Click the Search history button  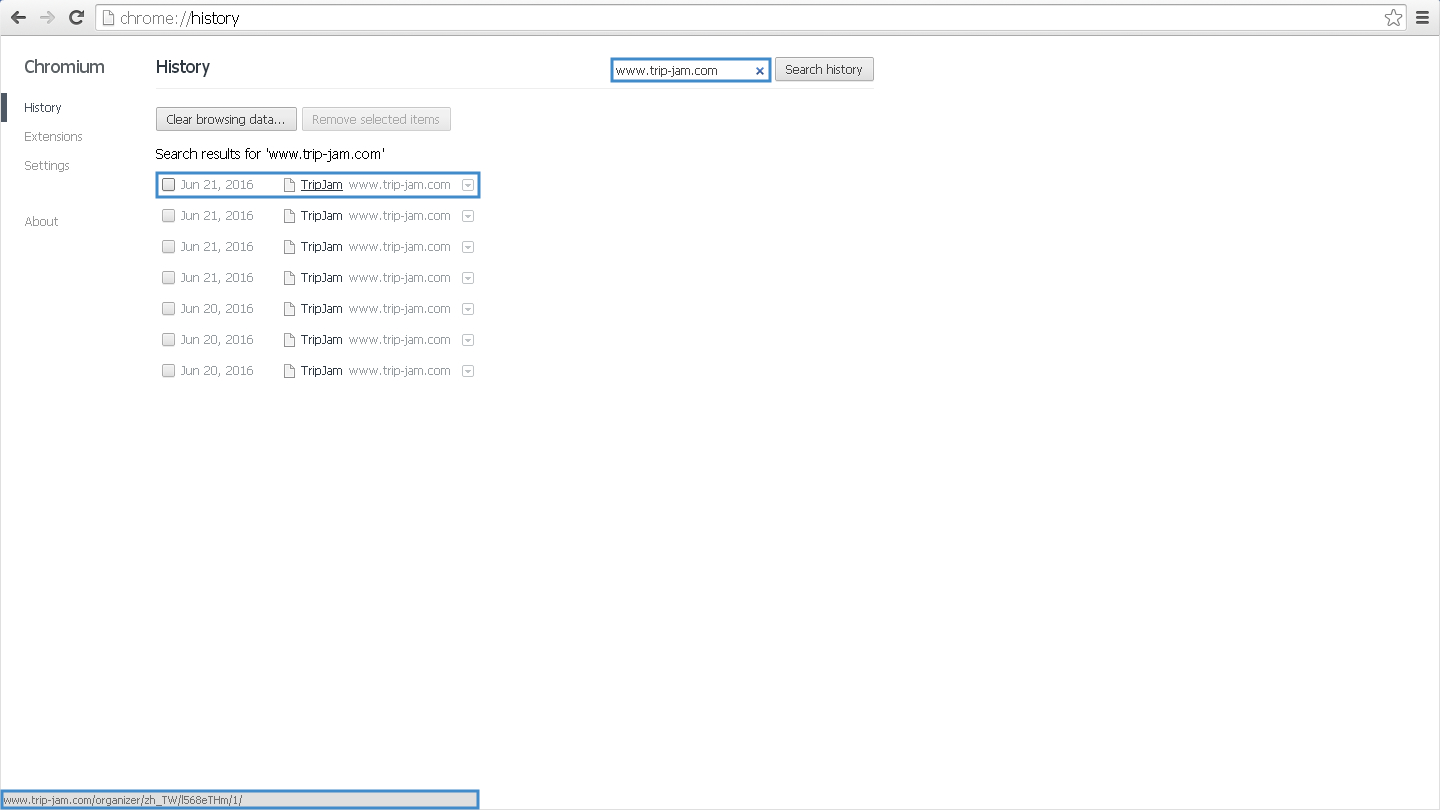(x=824, y=69)
